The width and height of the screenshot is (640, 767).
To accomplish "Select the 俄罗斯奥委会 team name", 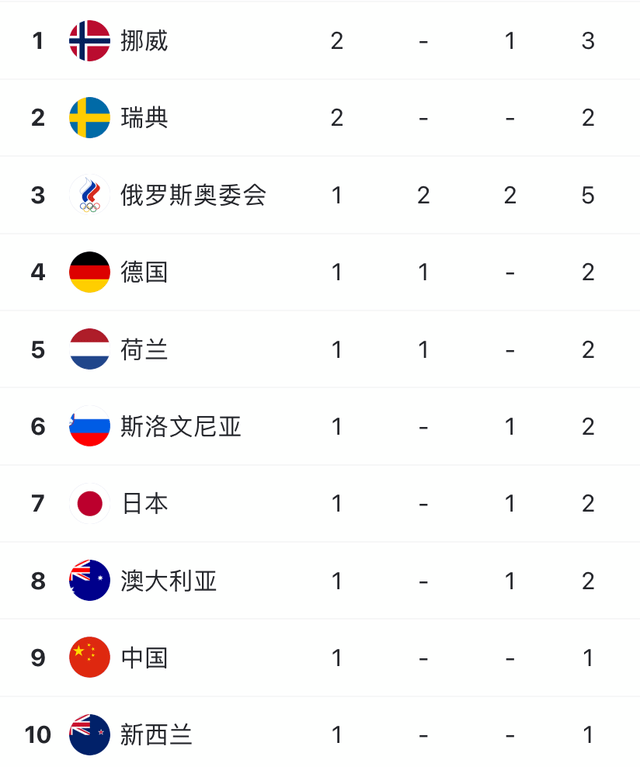I will click(193, 195).
